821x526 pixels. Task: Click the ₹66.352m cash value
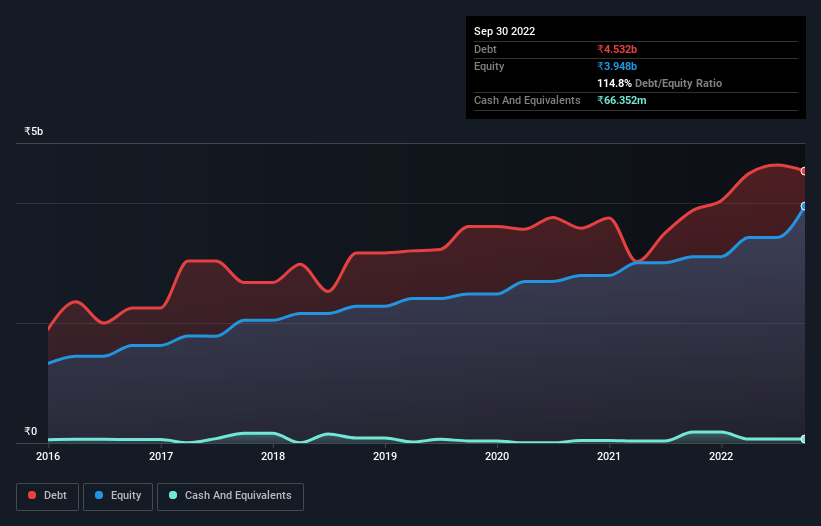point(622,100)
